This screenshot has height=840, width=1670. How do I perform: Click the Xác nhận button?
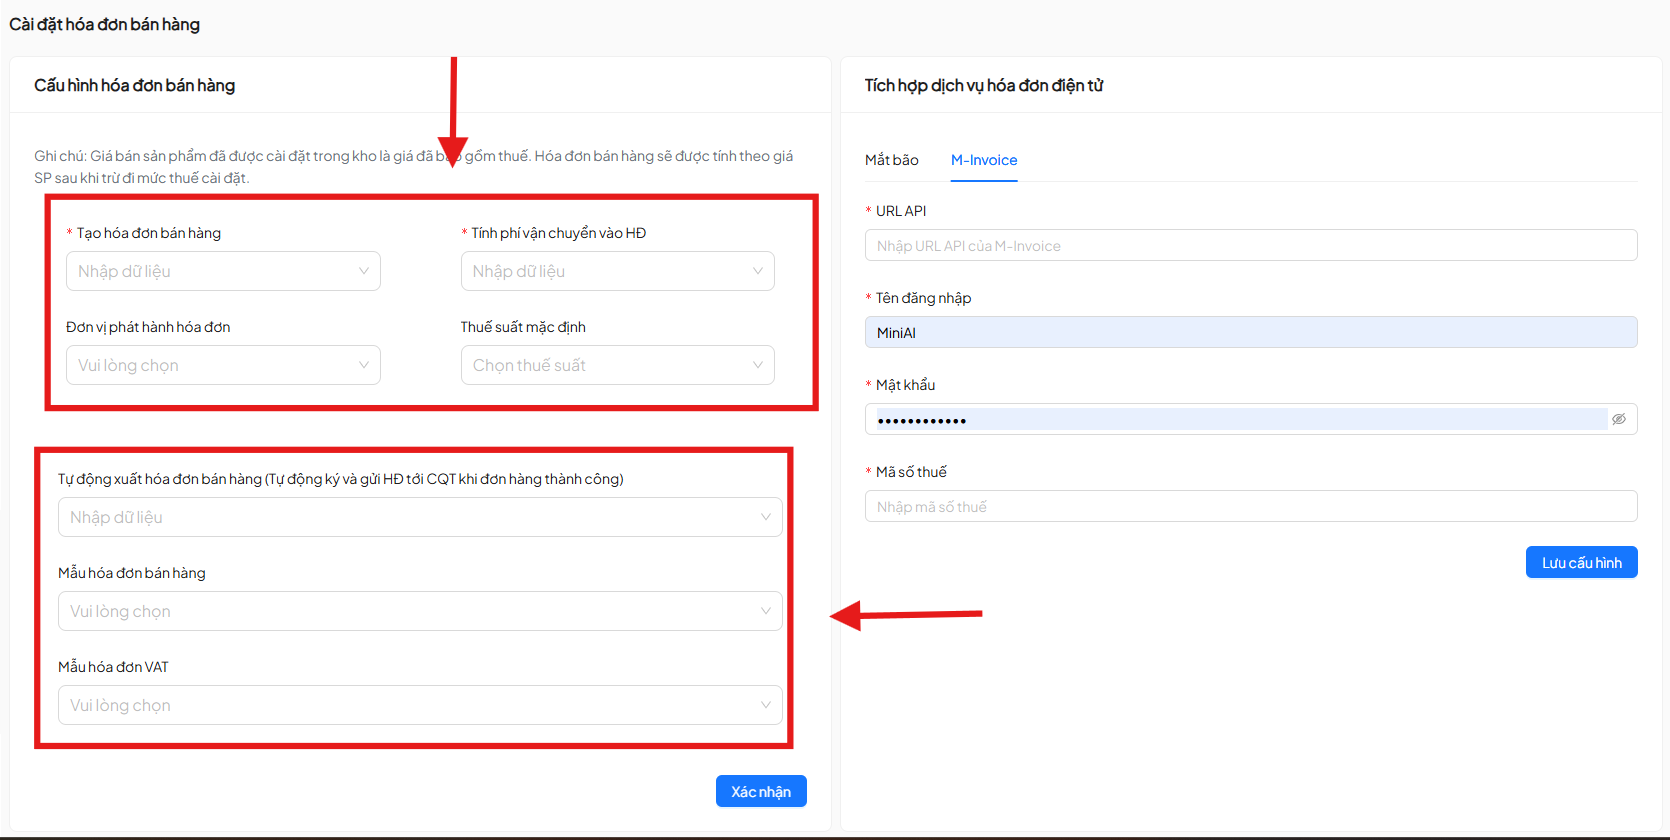pos(760,791)
